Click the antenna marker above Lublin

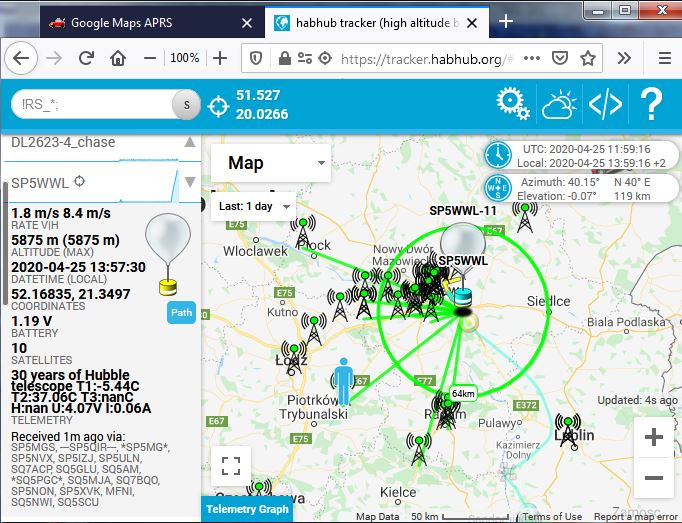tap(568, 430)
